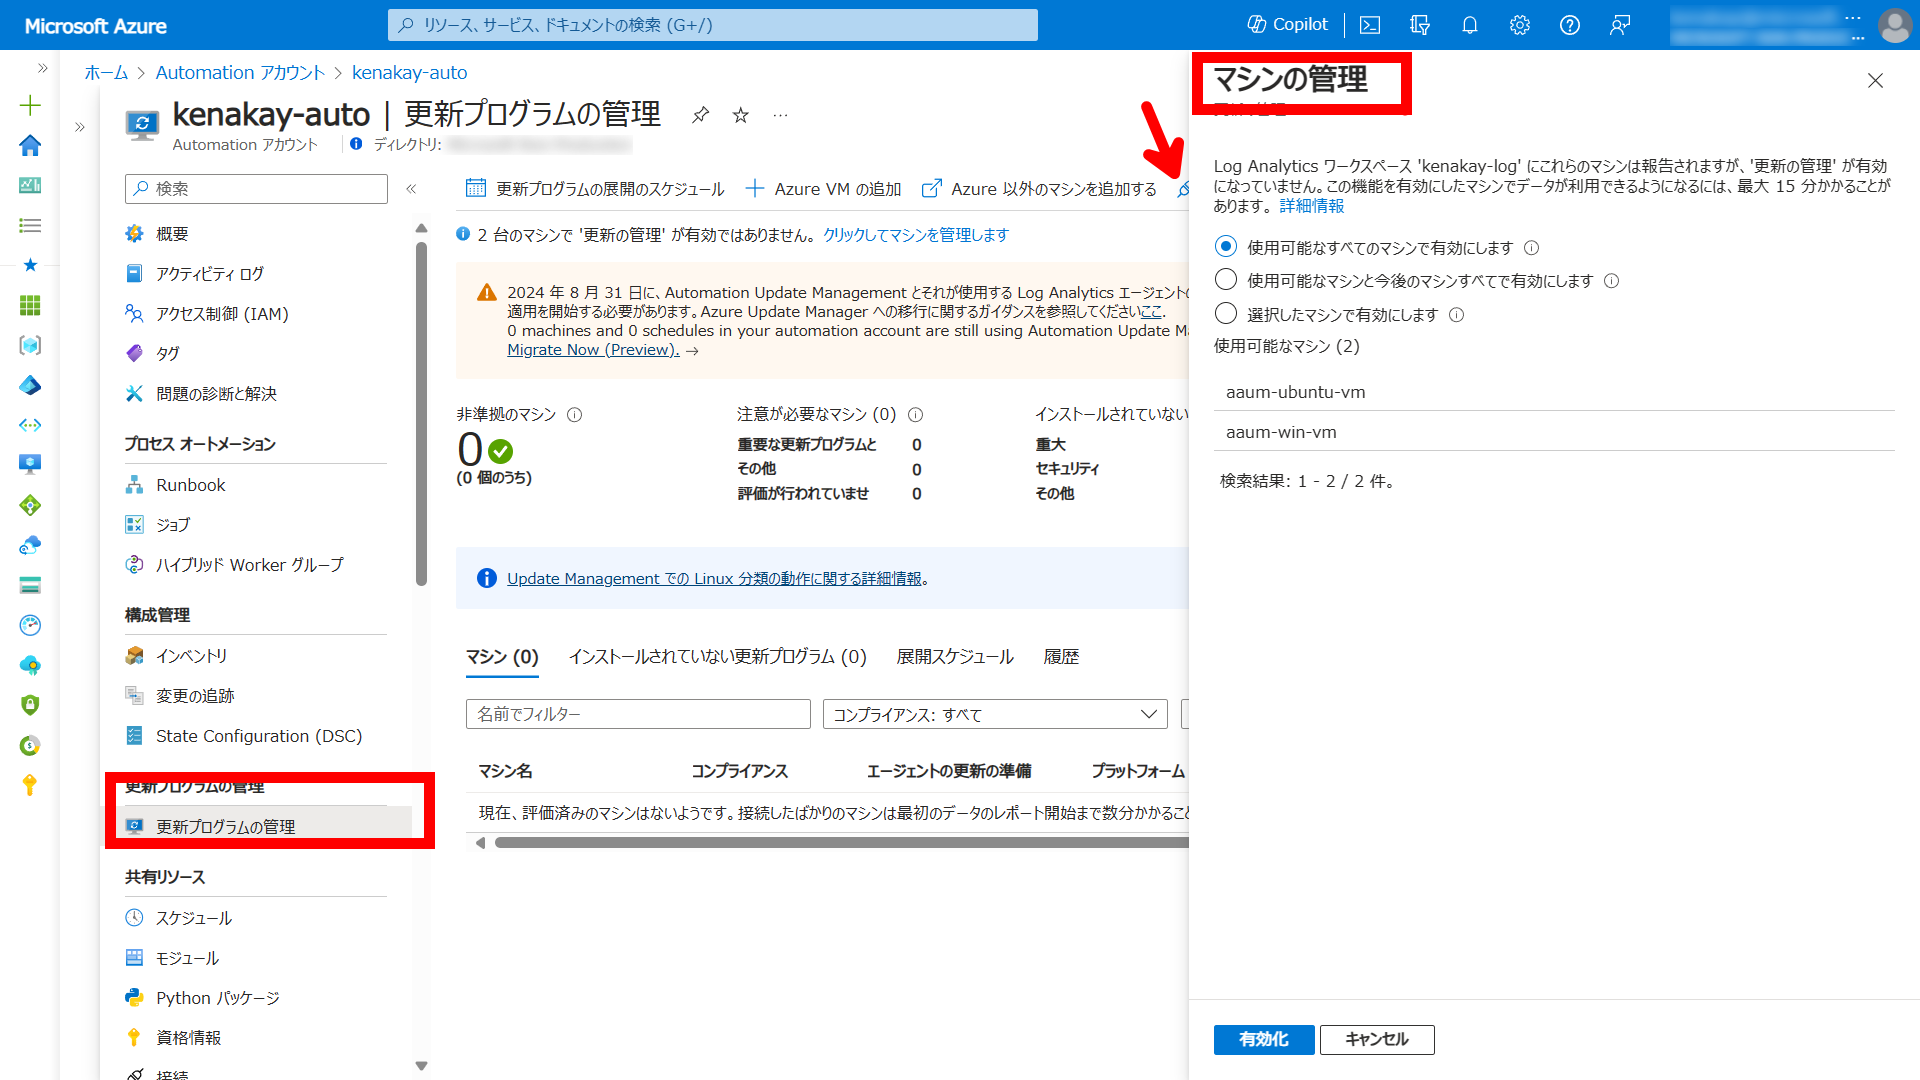
Task: Go to Home icon in left sidebar
Action: [30, 145]
